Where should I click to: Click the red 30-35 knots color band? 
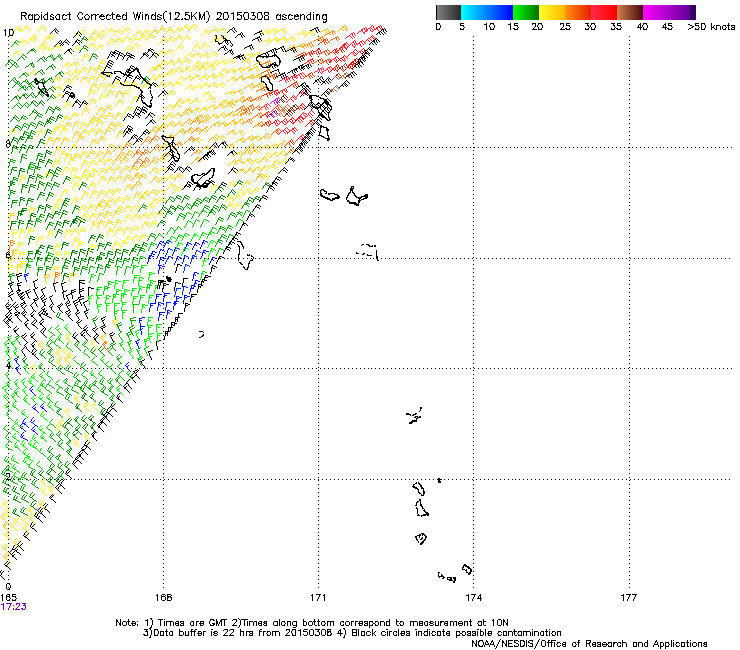click(604, 12)
